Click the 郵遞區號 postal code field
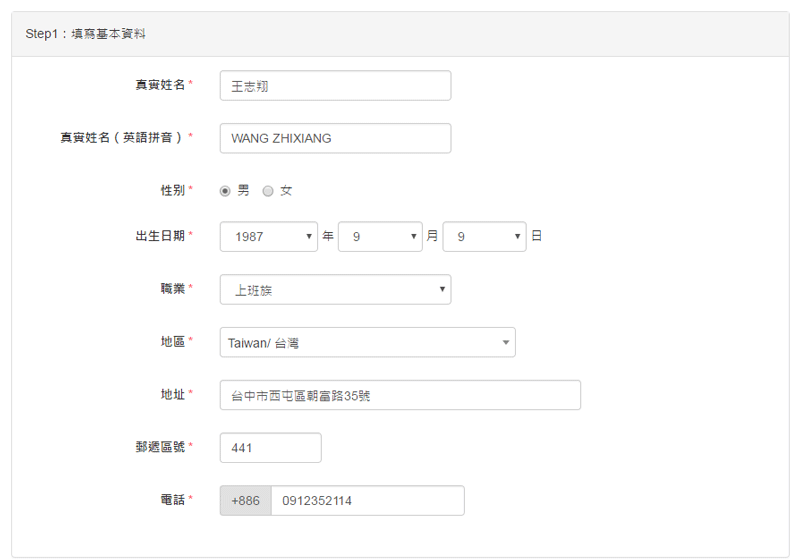Screen dimensions: 800x560 point(270,448)
